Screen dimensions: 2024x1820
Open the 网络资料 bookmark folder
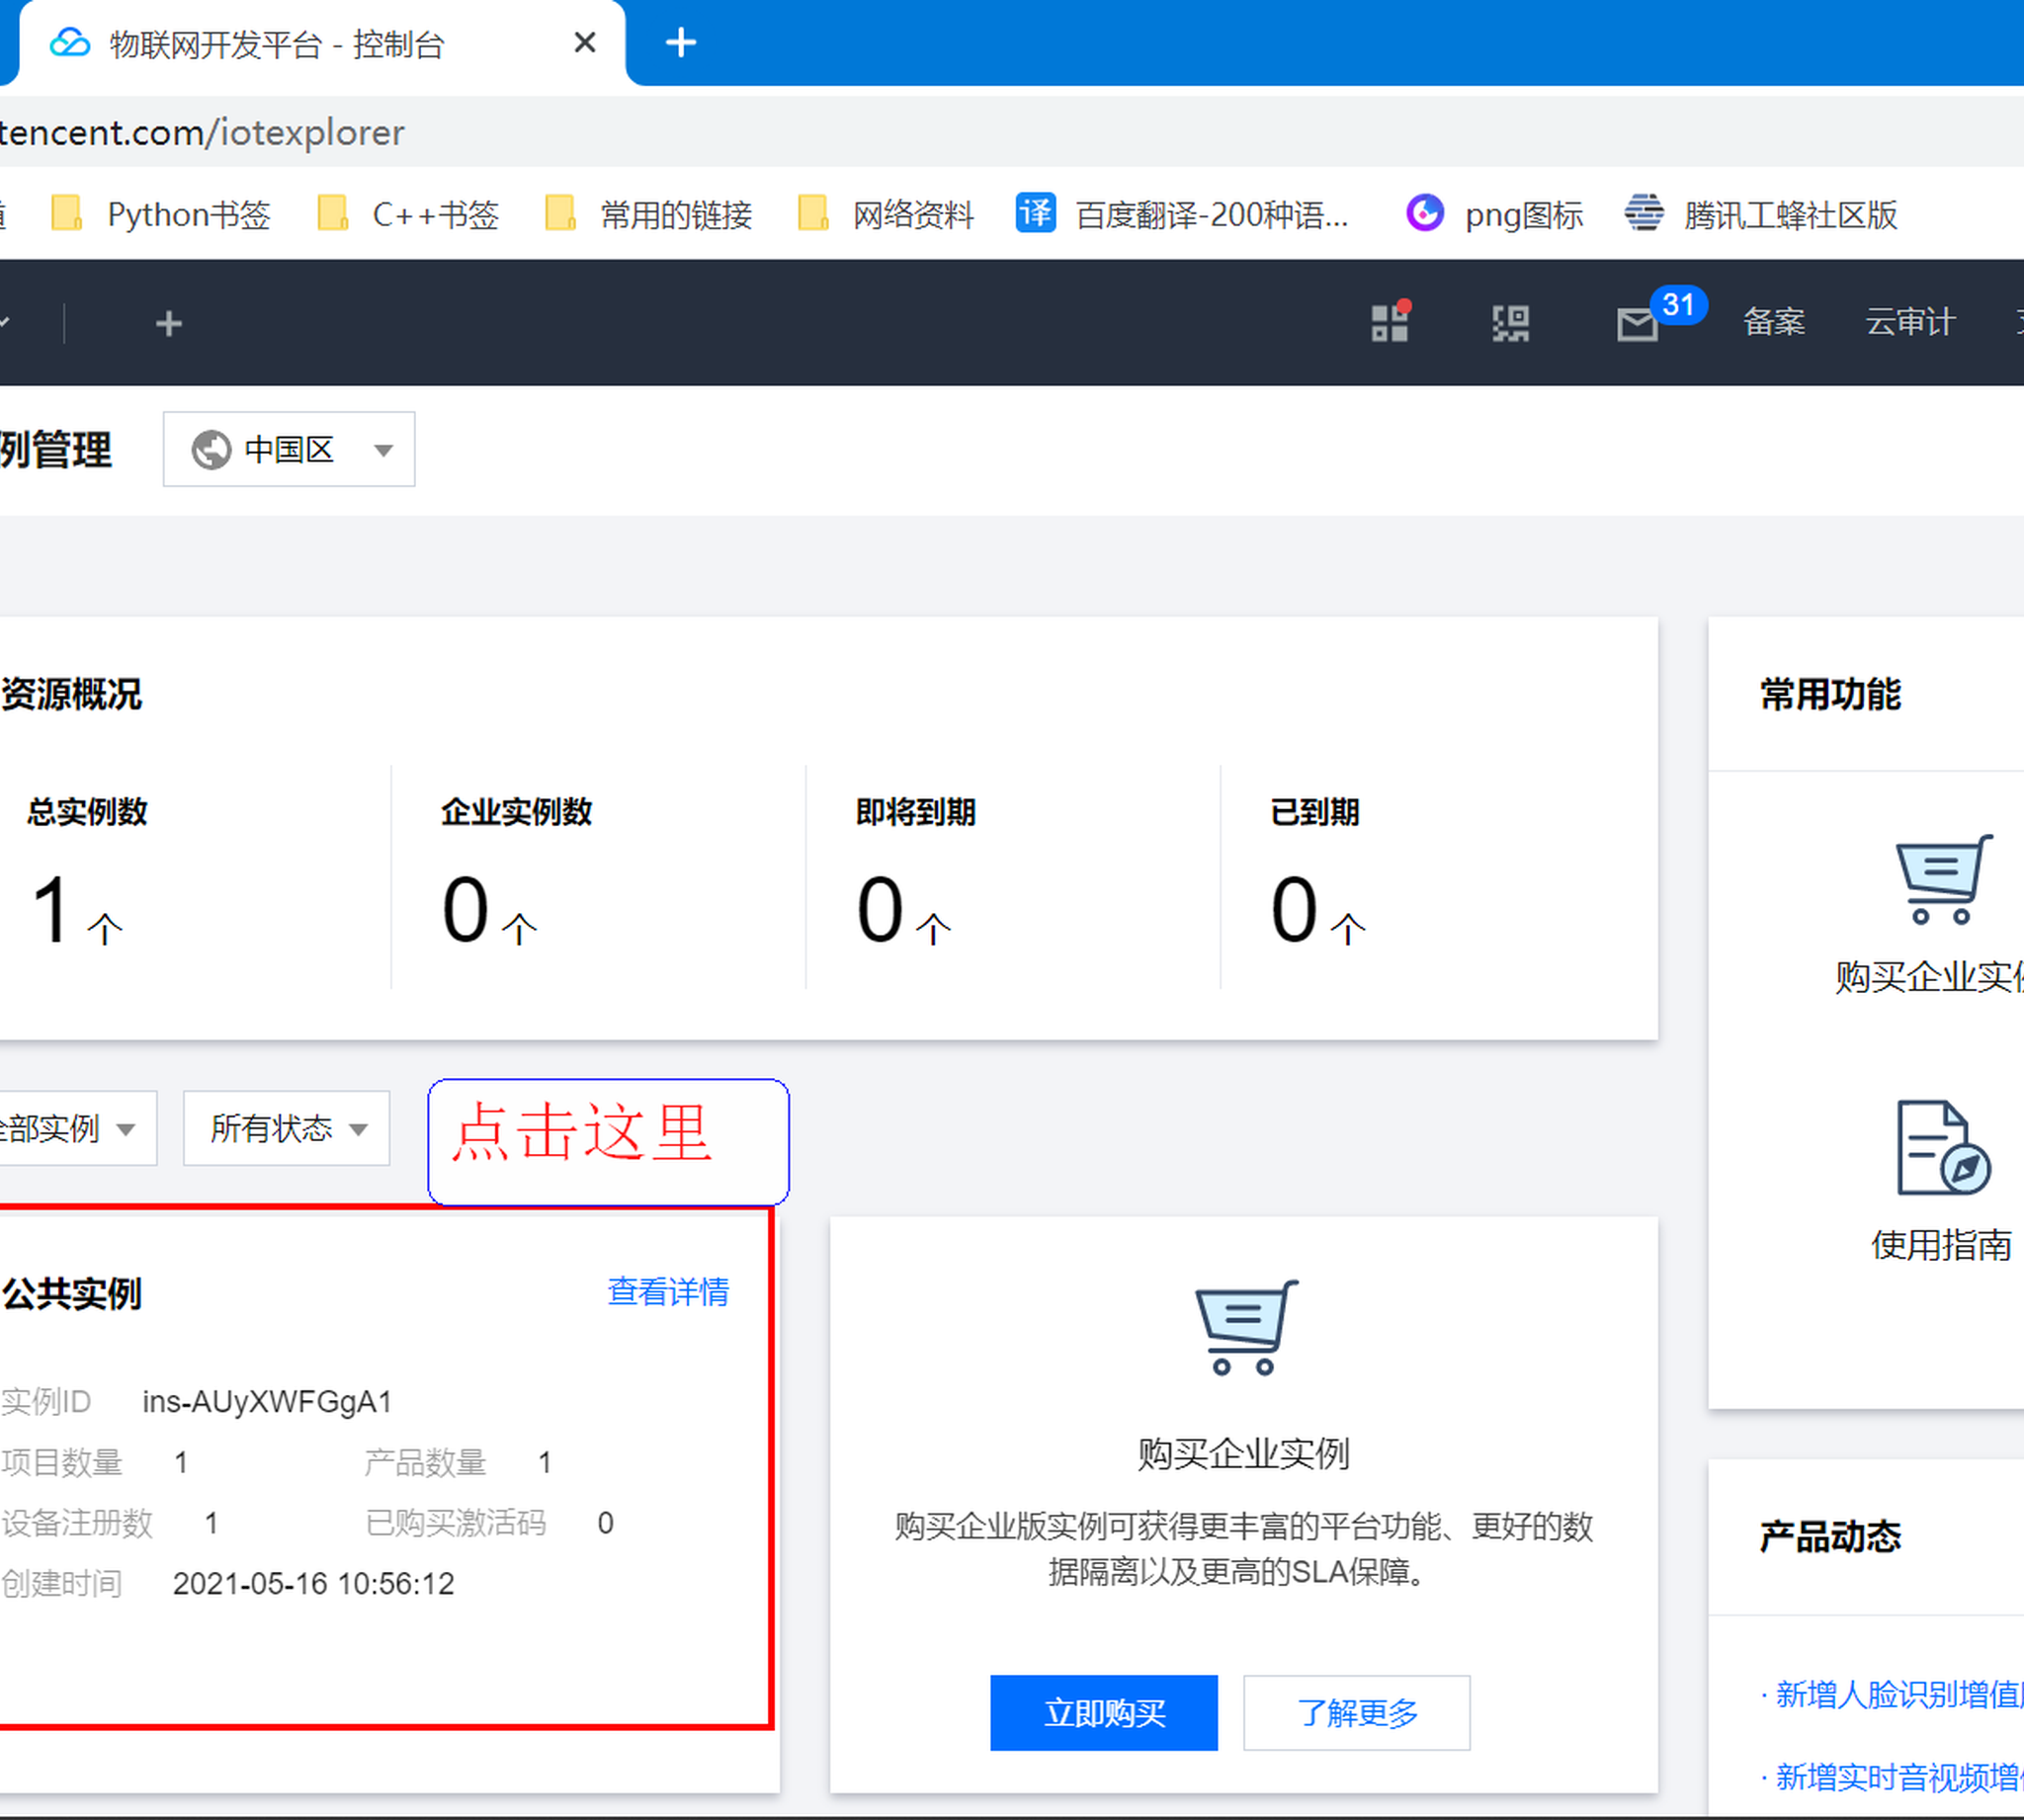[x=886, y=215]
